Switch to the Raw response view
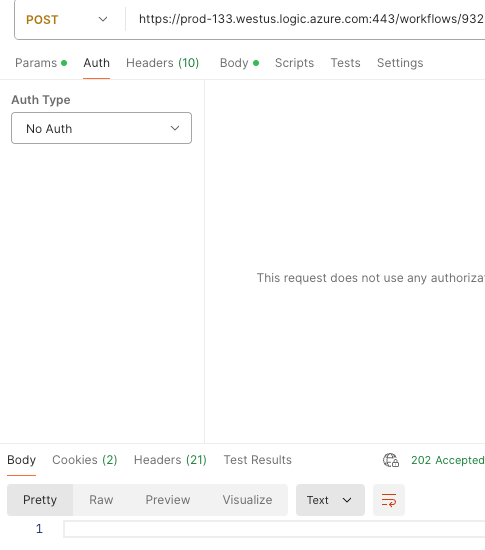Image resolution: width=485 pixels, height=550 pixels. coord(101,500)
